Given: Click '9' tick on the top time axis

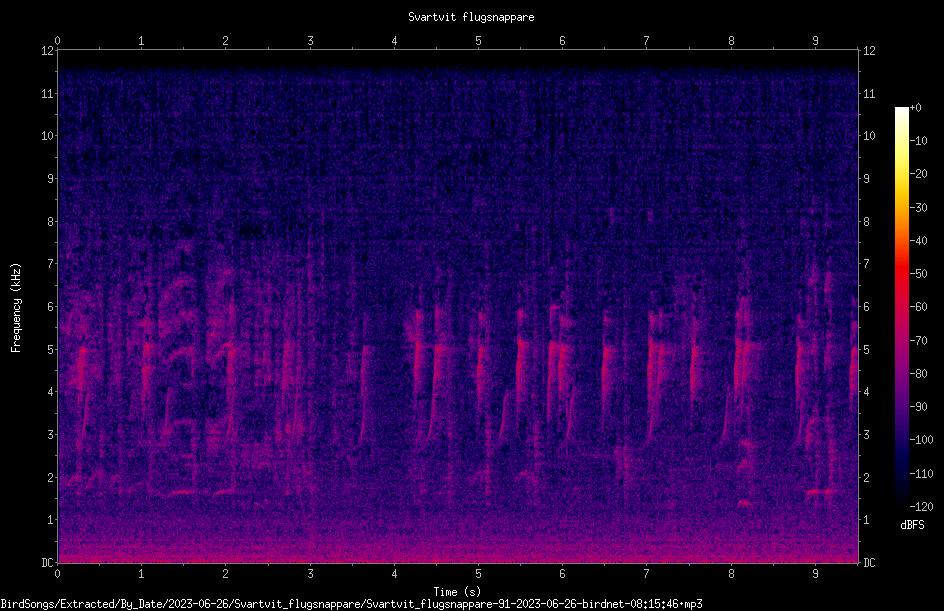Looking at the screenshot, I should (x=815, y=41).
